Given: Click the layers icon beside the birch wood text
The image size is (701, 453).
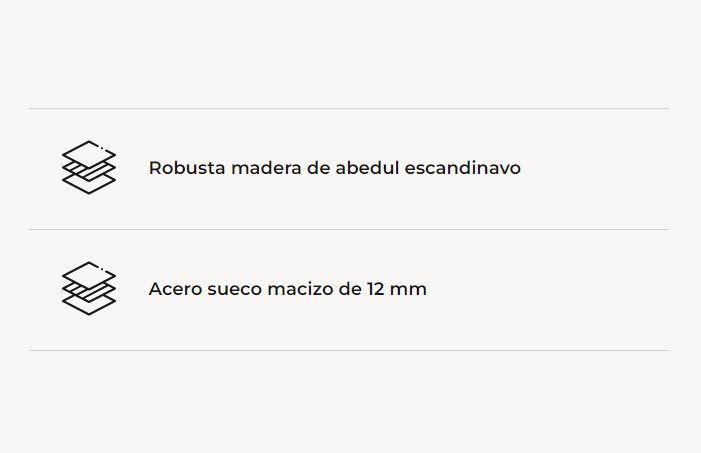Looking at the screenshot, I should [89, 167].
